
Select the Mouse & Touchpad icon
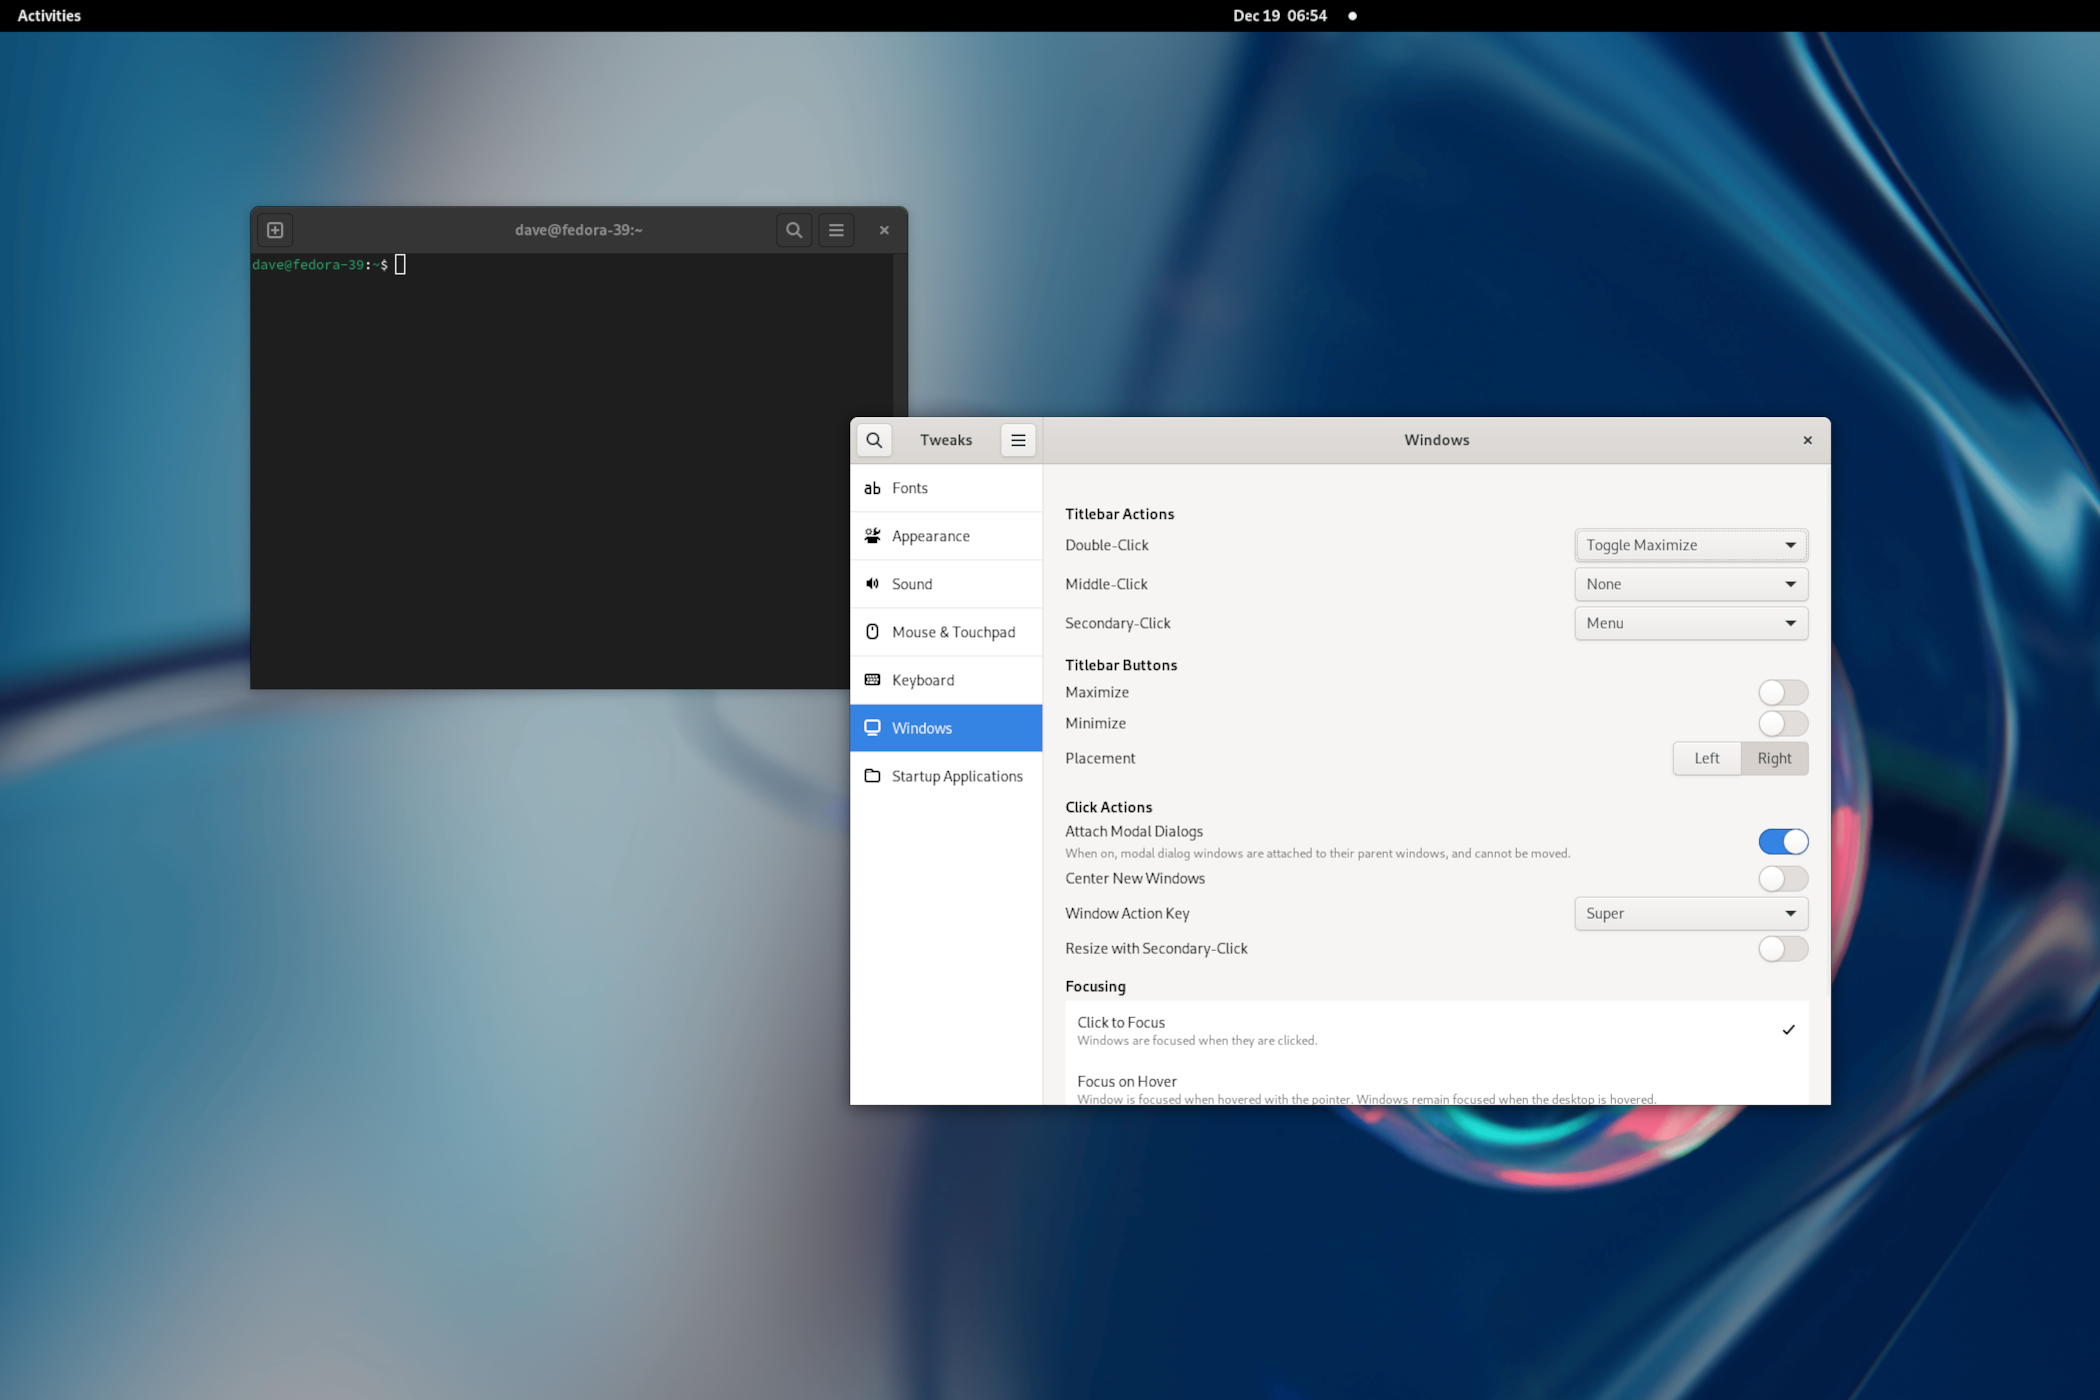point(872,631)
